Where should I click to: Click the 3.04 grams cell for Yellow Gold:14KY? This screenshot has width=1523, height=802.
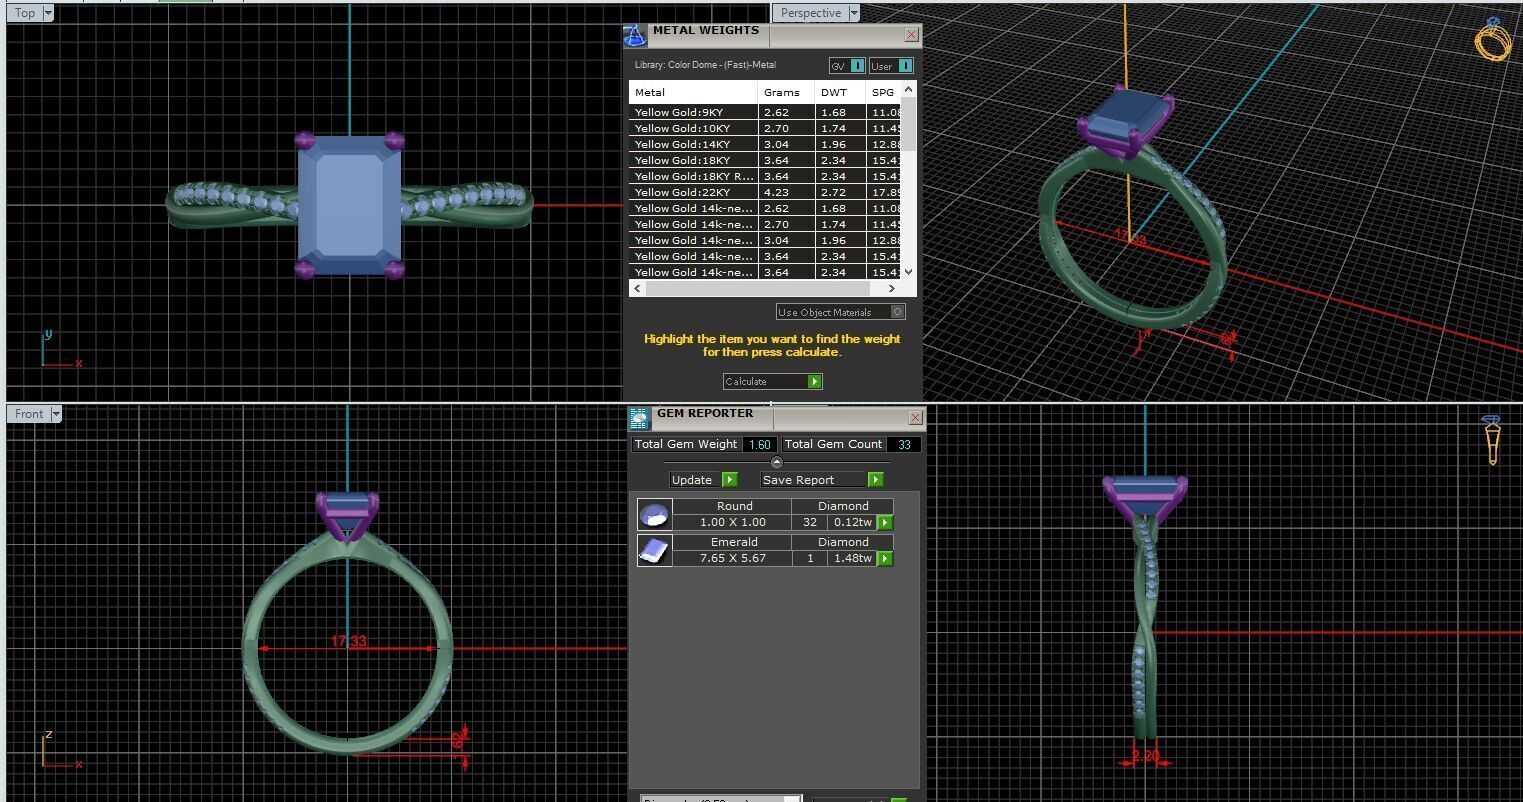(x=786, y=144)
